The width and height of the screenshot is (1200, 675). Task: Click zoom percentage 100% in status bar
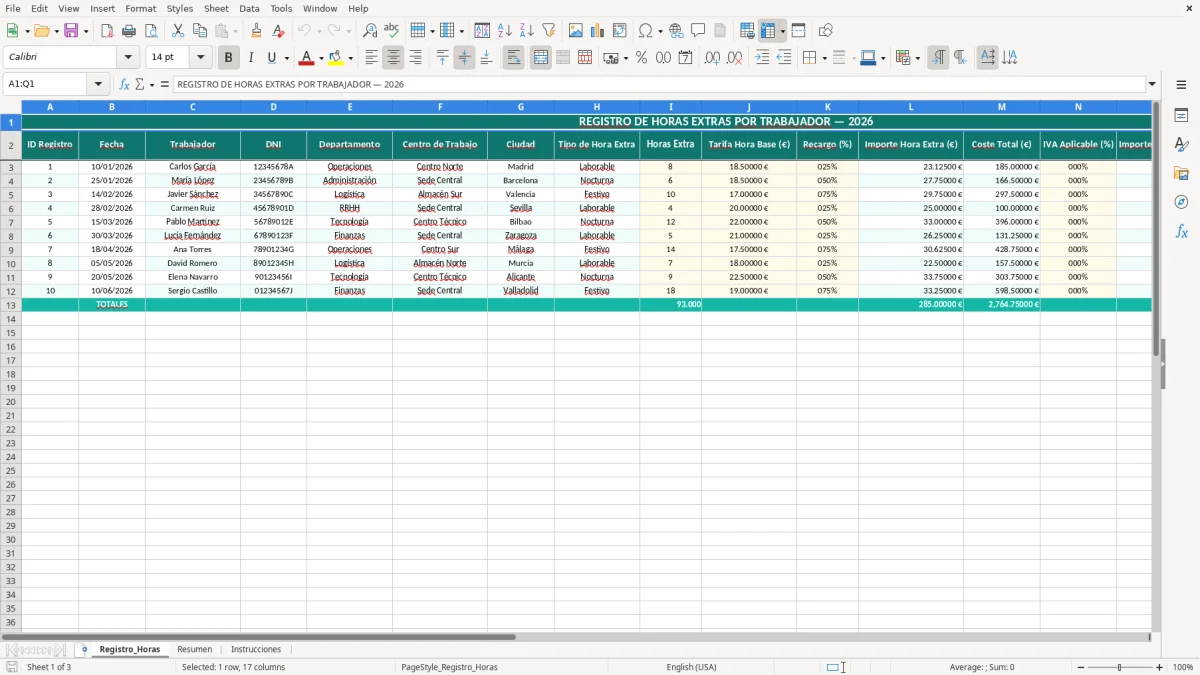click(1183, 667)
